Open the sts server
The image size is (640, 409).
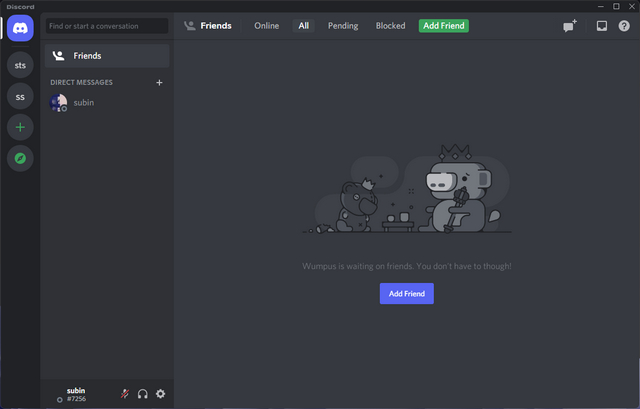[x=20, y=65]
